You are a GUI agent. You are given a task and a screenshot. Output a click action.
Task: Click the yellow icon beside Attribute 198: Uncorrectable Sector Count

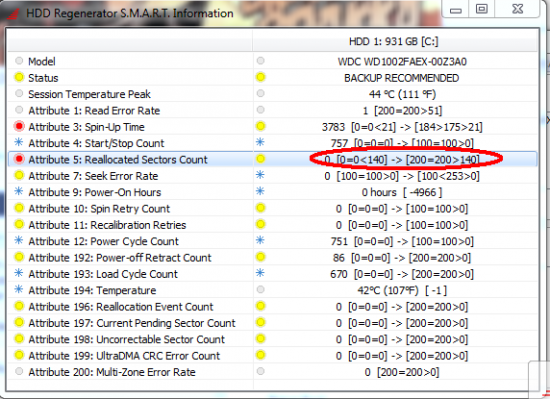click(x=19, y=339)
